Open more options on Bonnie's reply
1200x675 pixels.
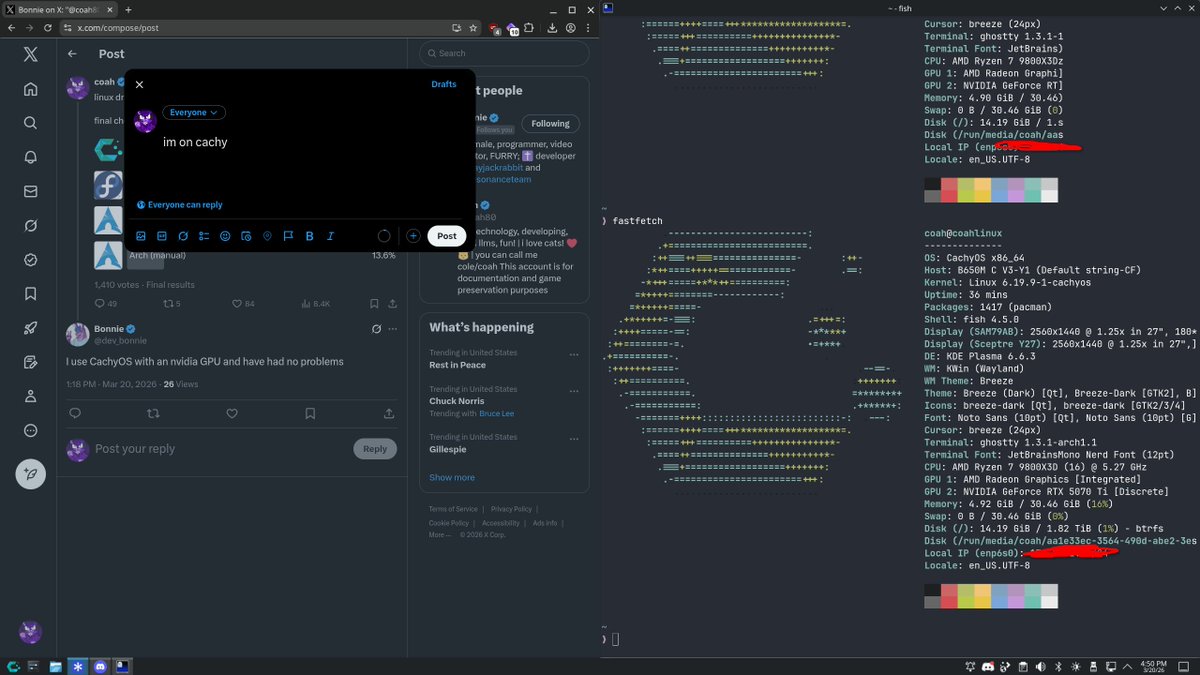391,329
